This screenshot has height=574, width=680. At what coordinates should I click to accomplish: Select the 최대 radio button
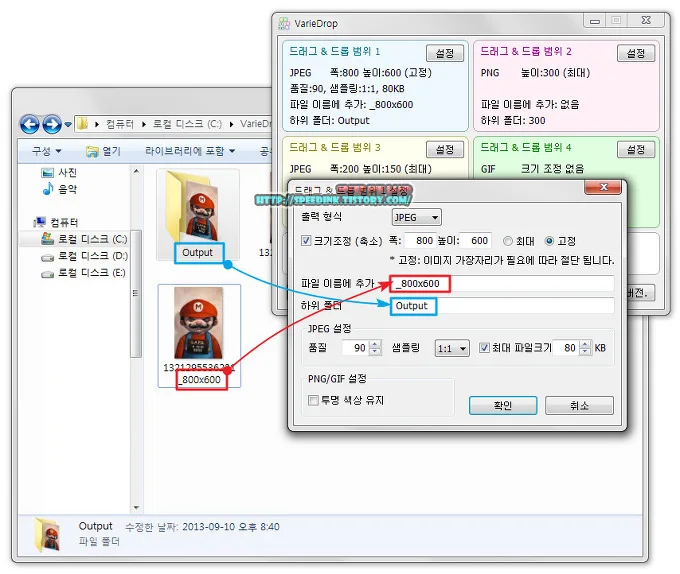coord(508,241)
